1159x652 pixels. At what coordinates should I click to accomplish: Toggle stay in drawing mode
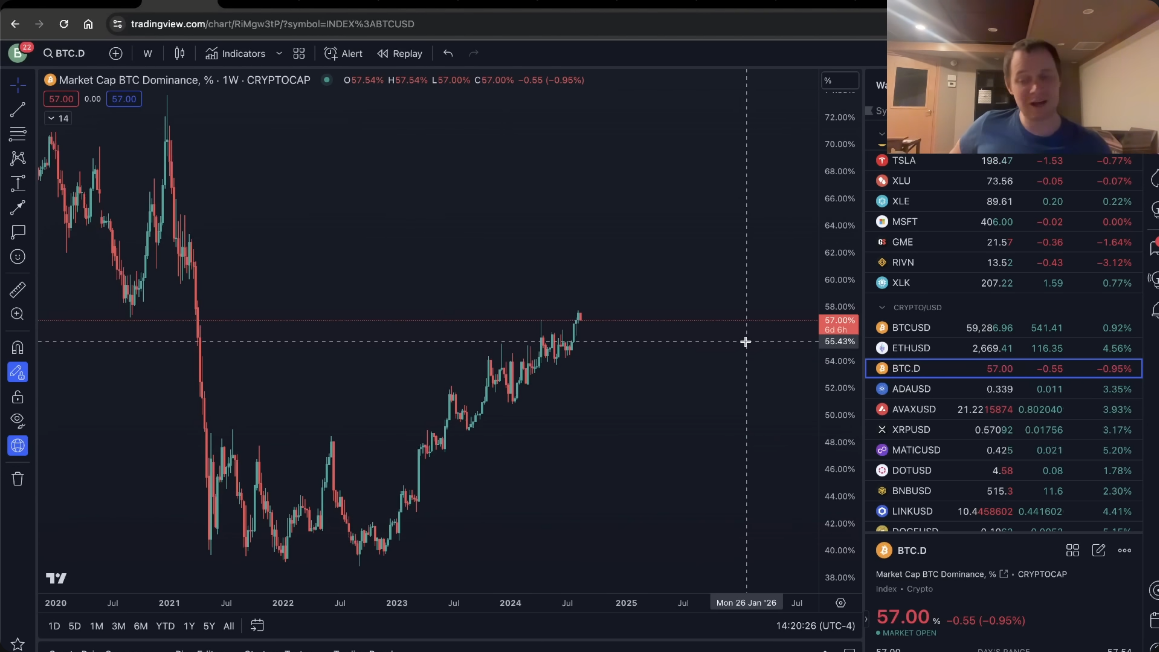click(18, 372)
